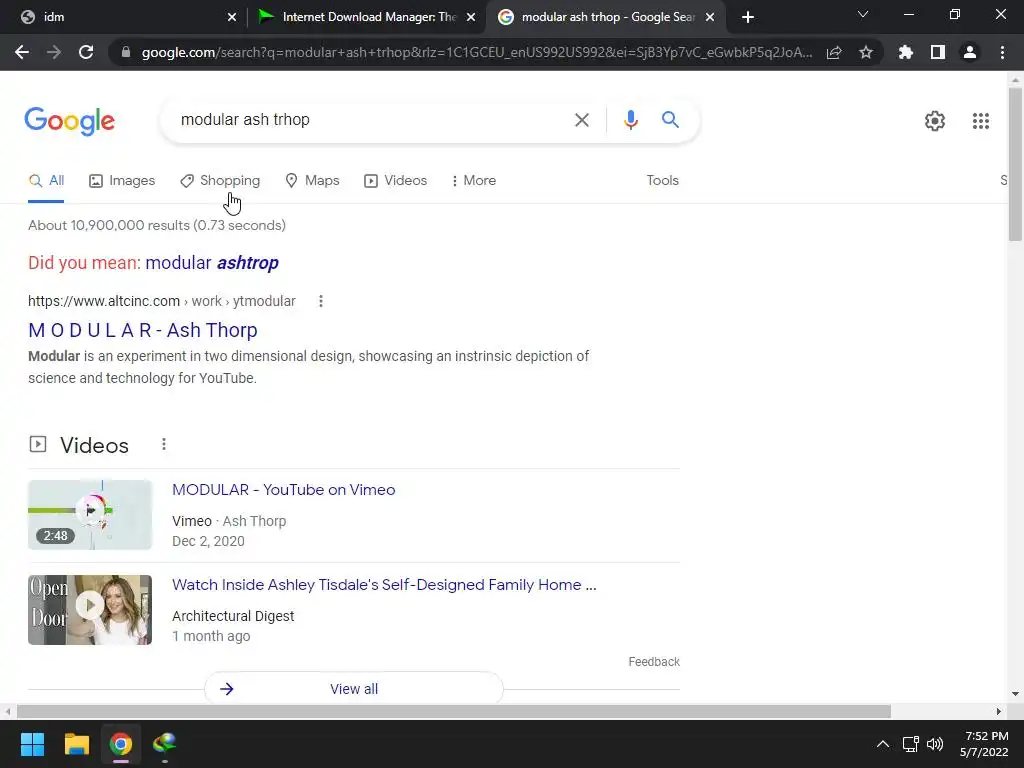Screen dimensions: 1024x768
Task: Open Ashley Tisdale's Family Home video link
Action: click(384, 584)
